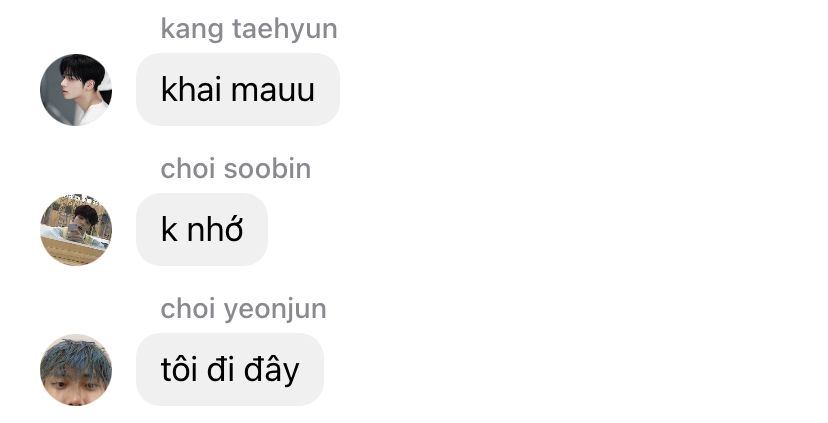This screenshot has height=423, width=828.
Task: Click the word "tôi" in the last message
Action: point(178,369)
